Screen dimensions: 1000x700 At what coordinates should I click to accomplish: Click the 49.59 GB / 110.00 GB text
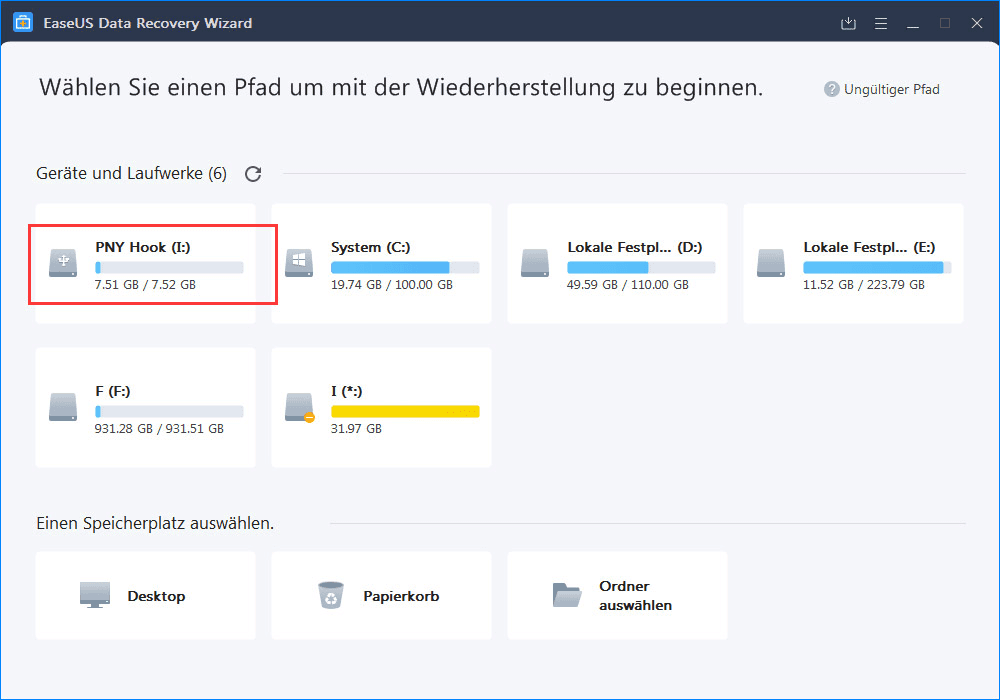pyautogui.click(x=628, y=285)
